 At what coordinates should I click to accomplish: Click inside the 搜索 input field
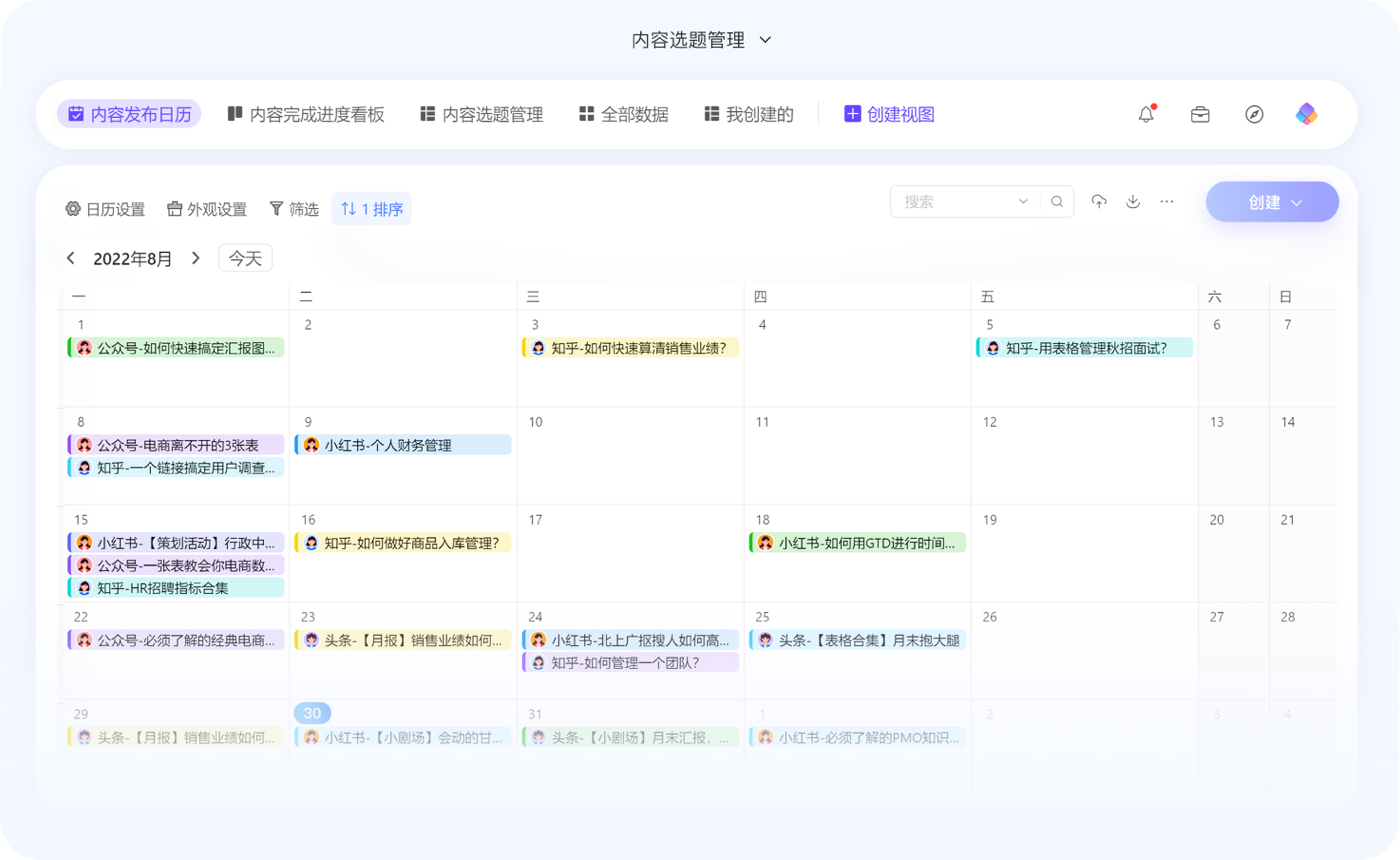tap(955, 201)
